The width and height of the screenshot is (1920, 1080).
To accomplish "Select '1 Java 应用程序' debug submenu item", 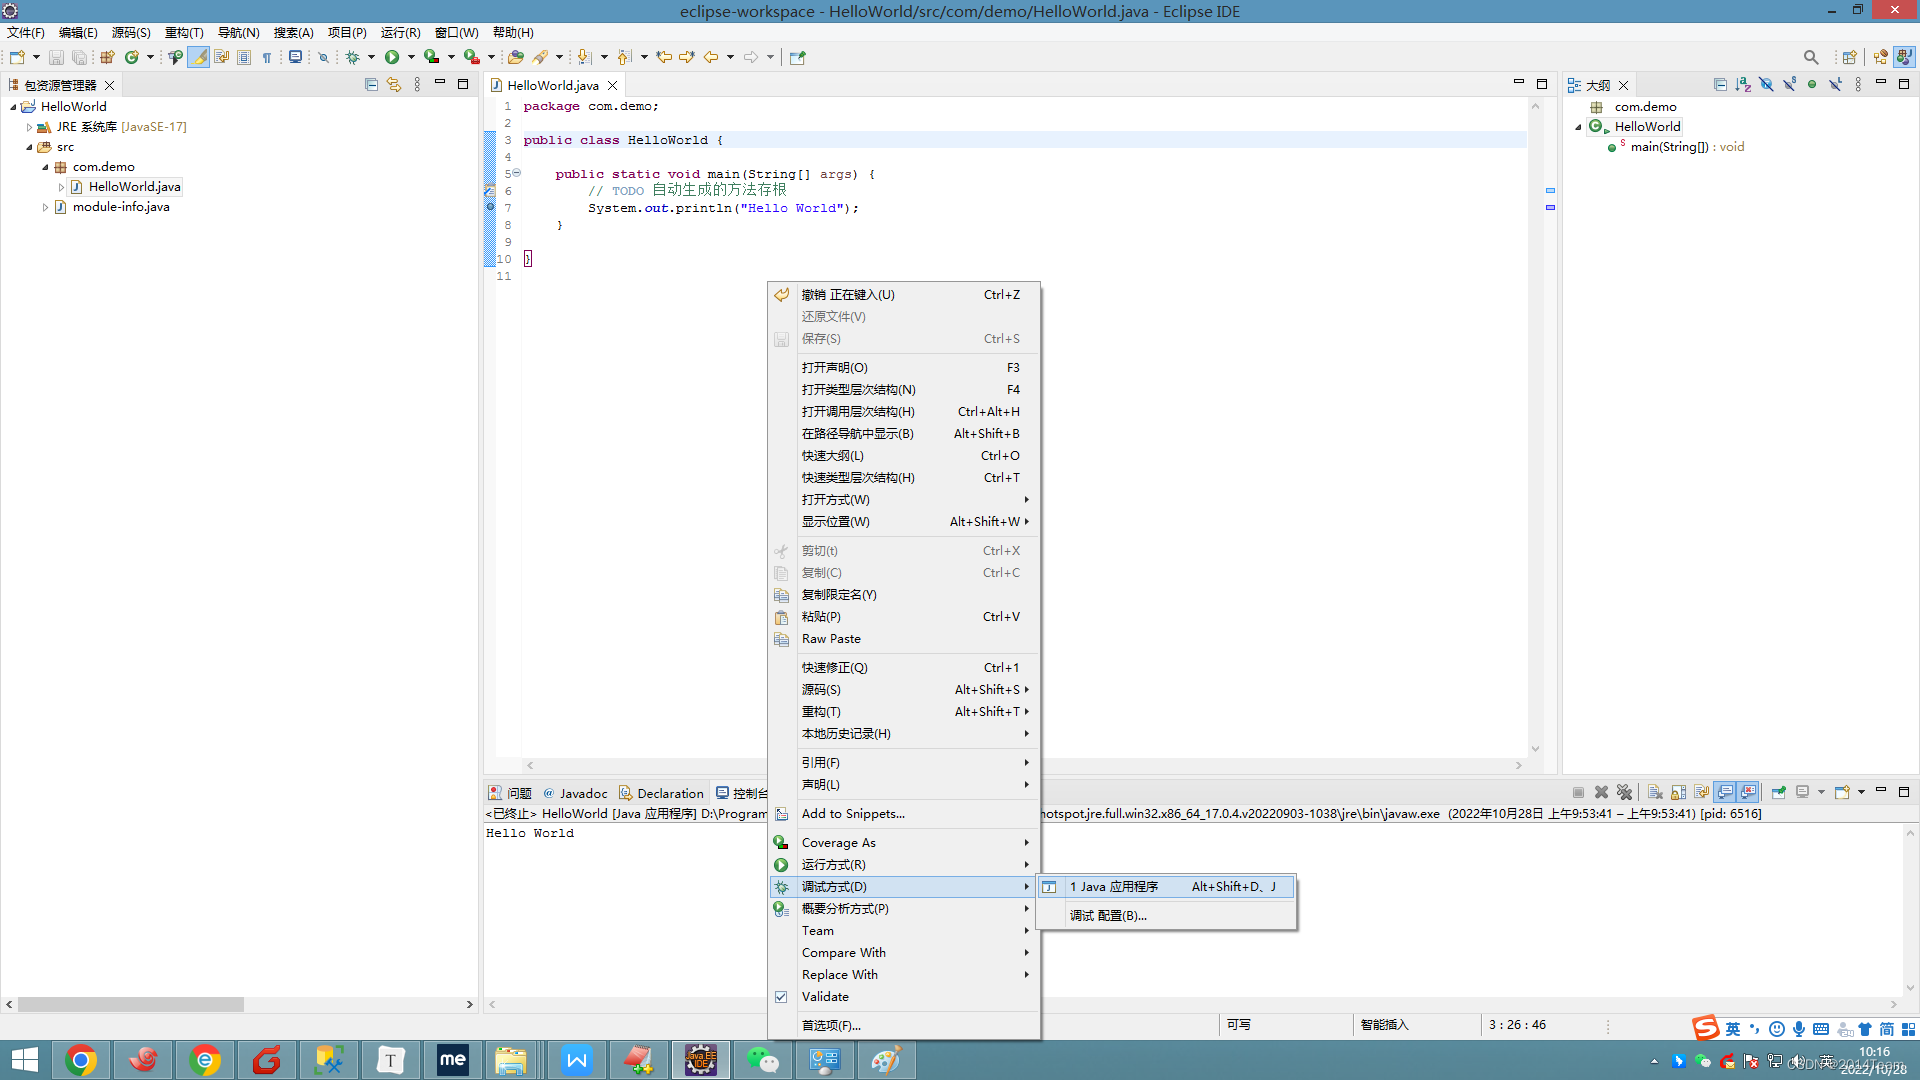I will 1114,887.
